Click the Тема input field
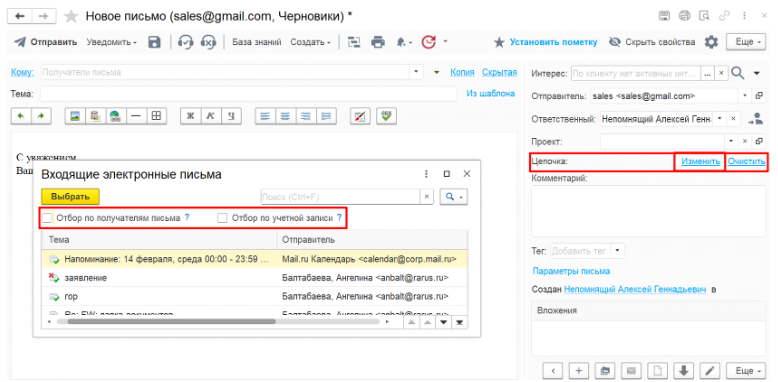This screenshot has width=778, height=382. 249,94
